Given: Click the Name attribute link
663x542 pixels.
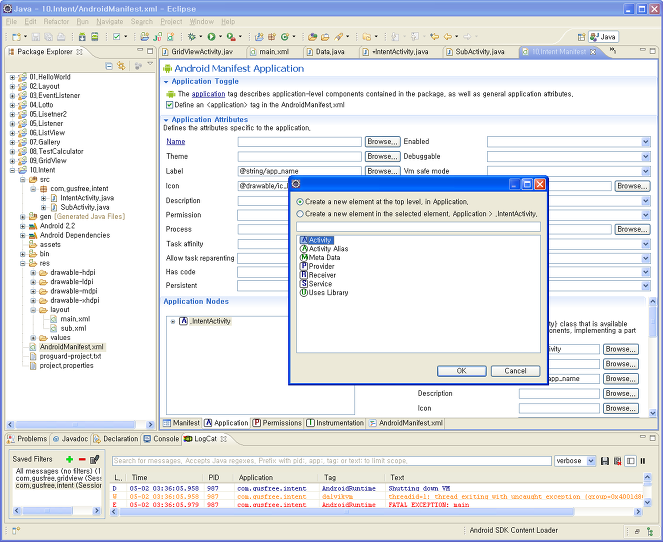Looking at the screenshot, I should 175,142.
